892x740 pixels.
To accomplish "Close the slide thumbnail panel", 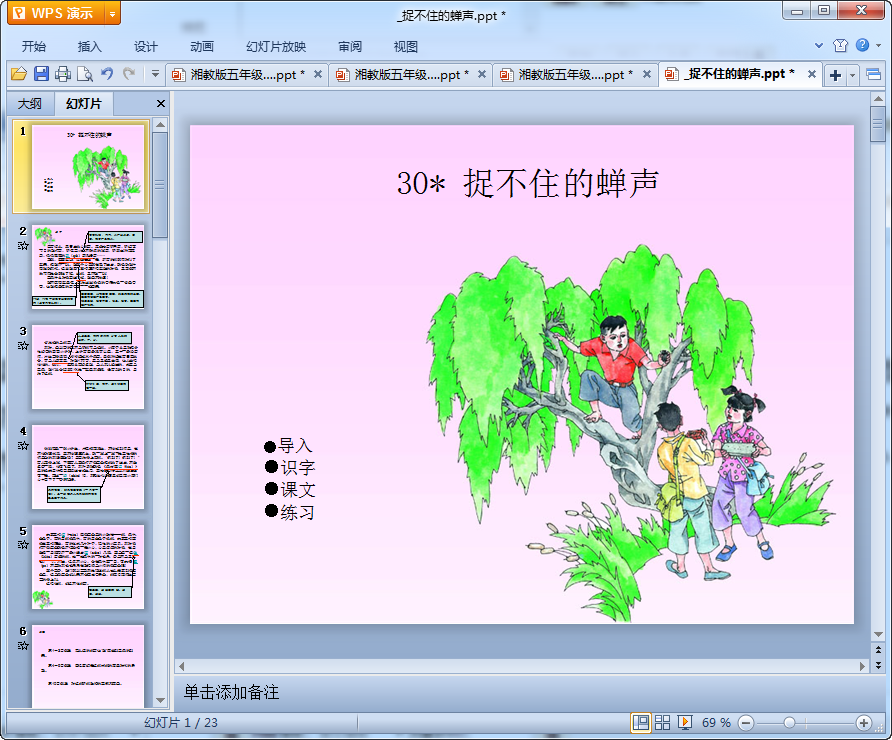I will pyautogui.click(x=160, y=104).
